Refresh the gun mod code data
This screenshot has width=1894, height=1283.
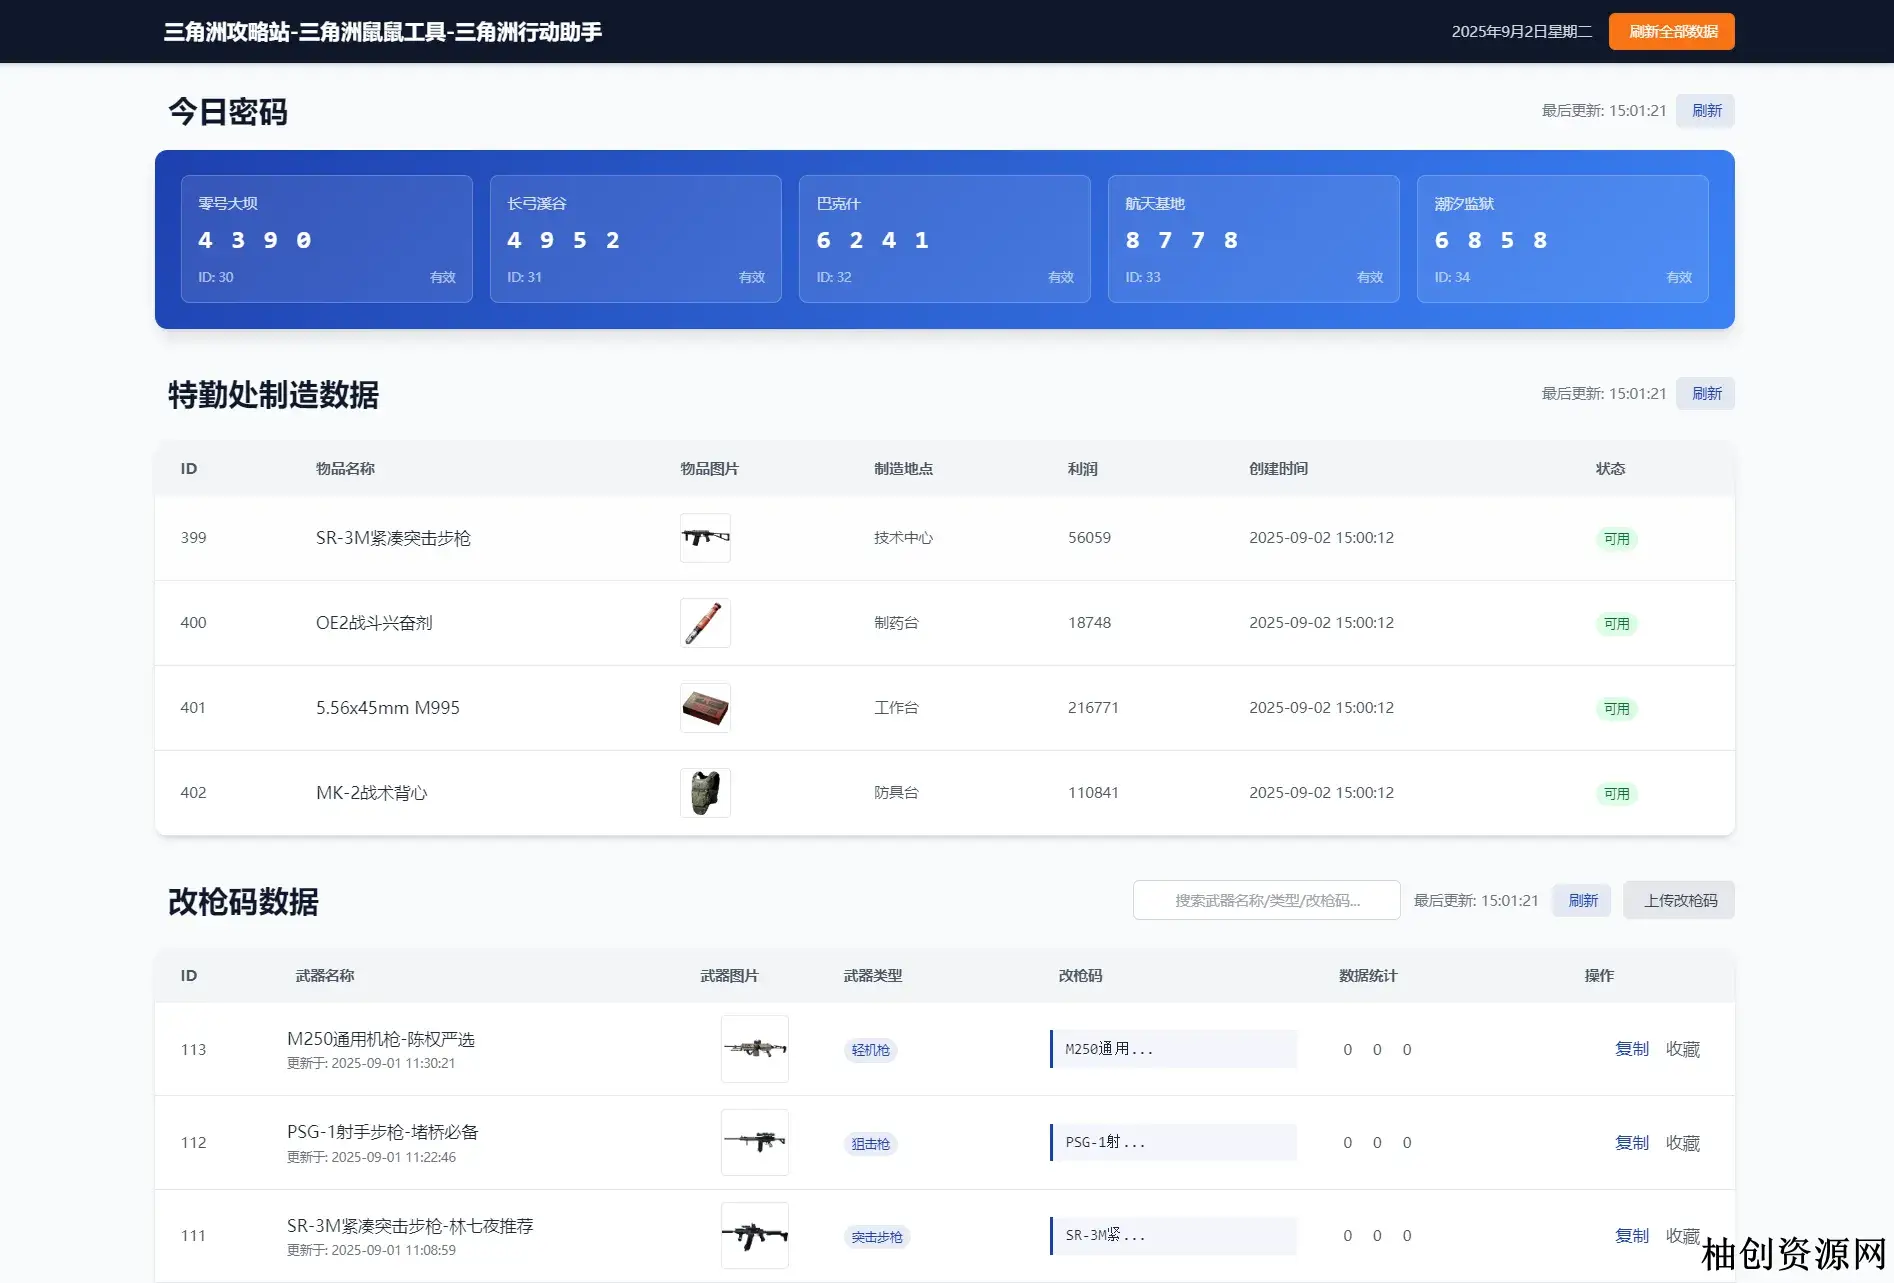pos(1582,901)
